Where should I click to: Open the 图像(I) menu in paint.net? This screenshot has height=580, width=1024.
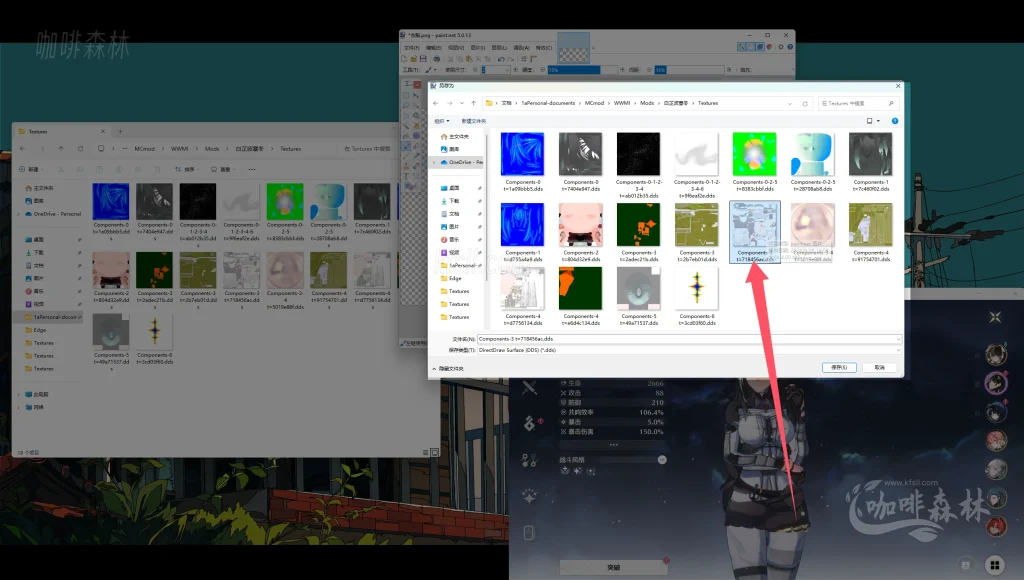477,48
